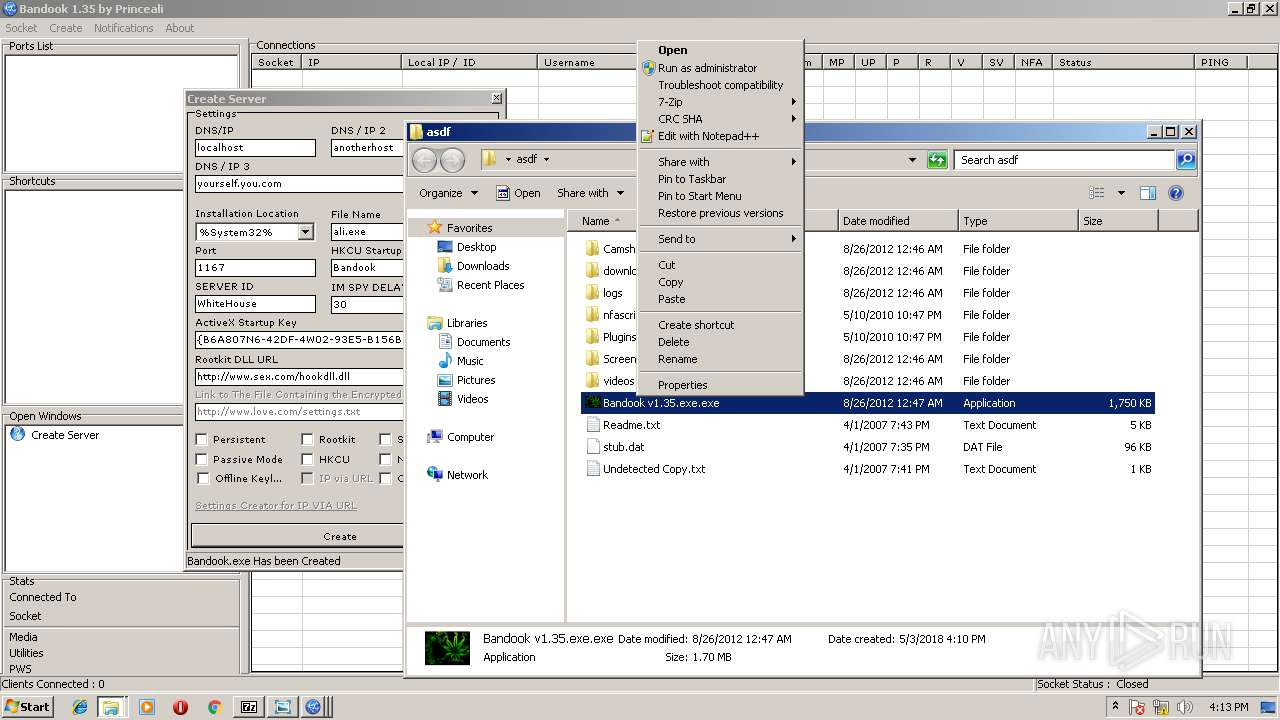The image size is (1280, 720).
Task: Sort files by Date modified column header
Action: pyautogui.click(x=897, y=221)
